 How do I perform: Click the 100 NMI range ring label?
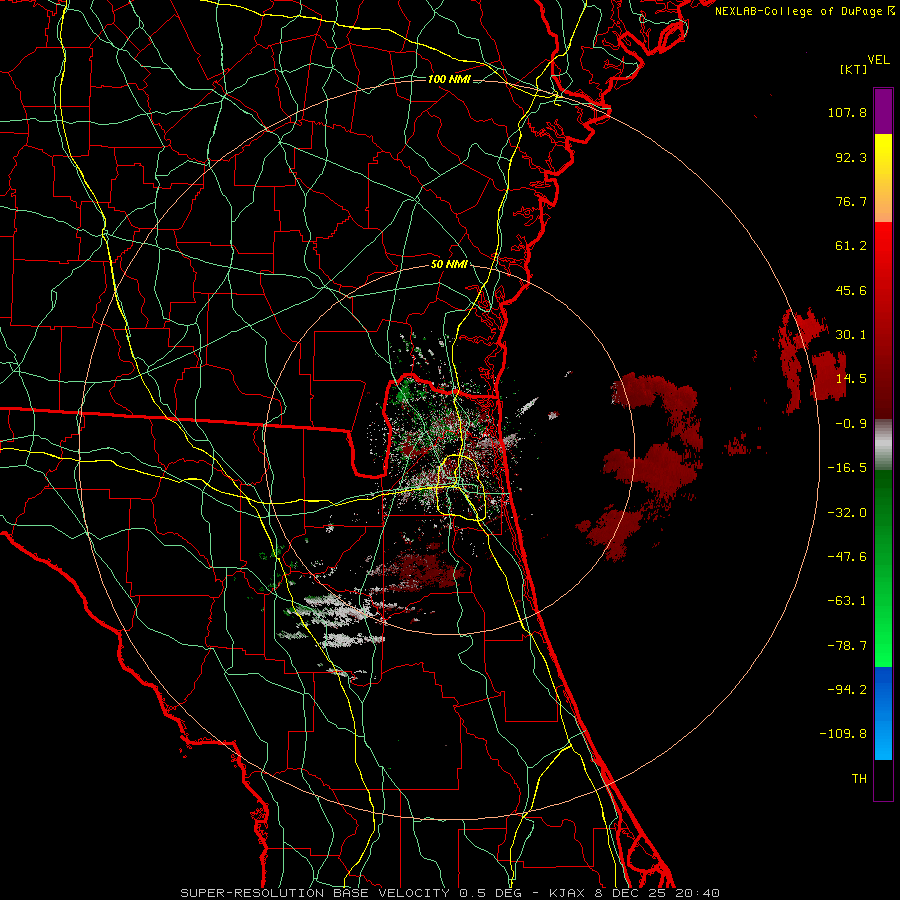click(449, 79)
